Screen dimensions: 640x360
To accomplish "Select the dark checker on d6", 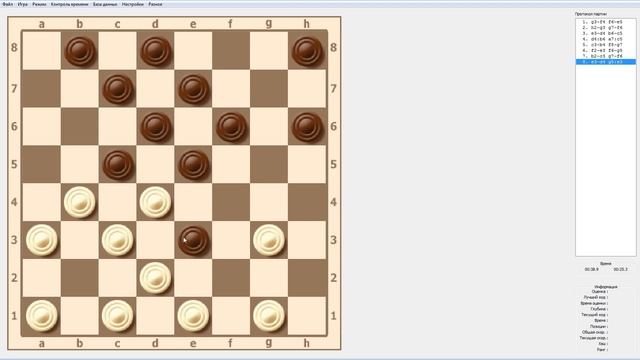I will (156, 127).
